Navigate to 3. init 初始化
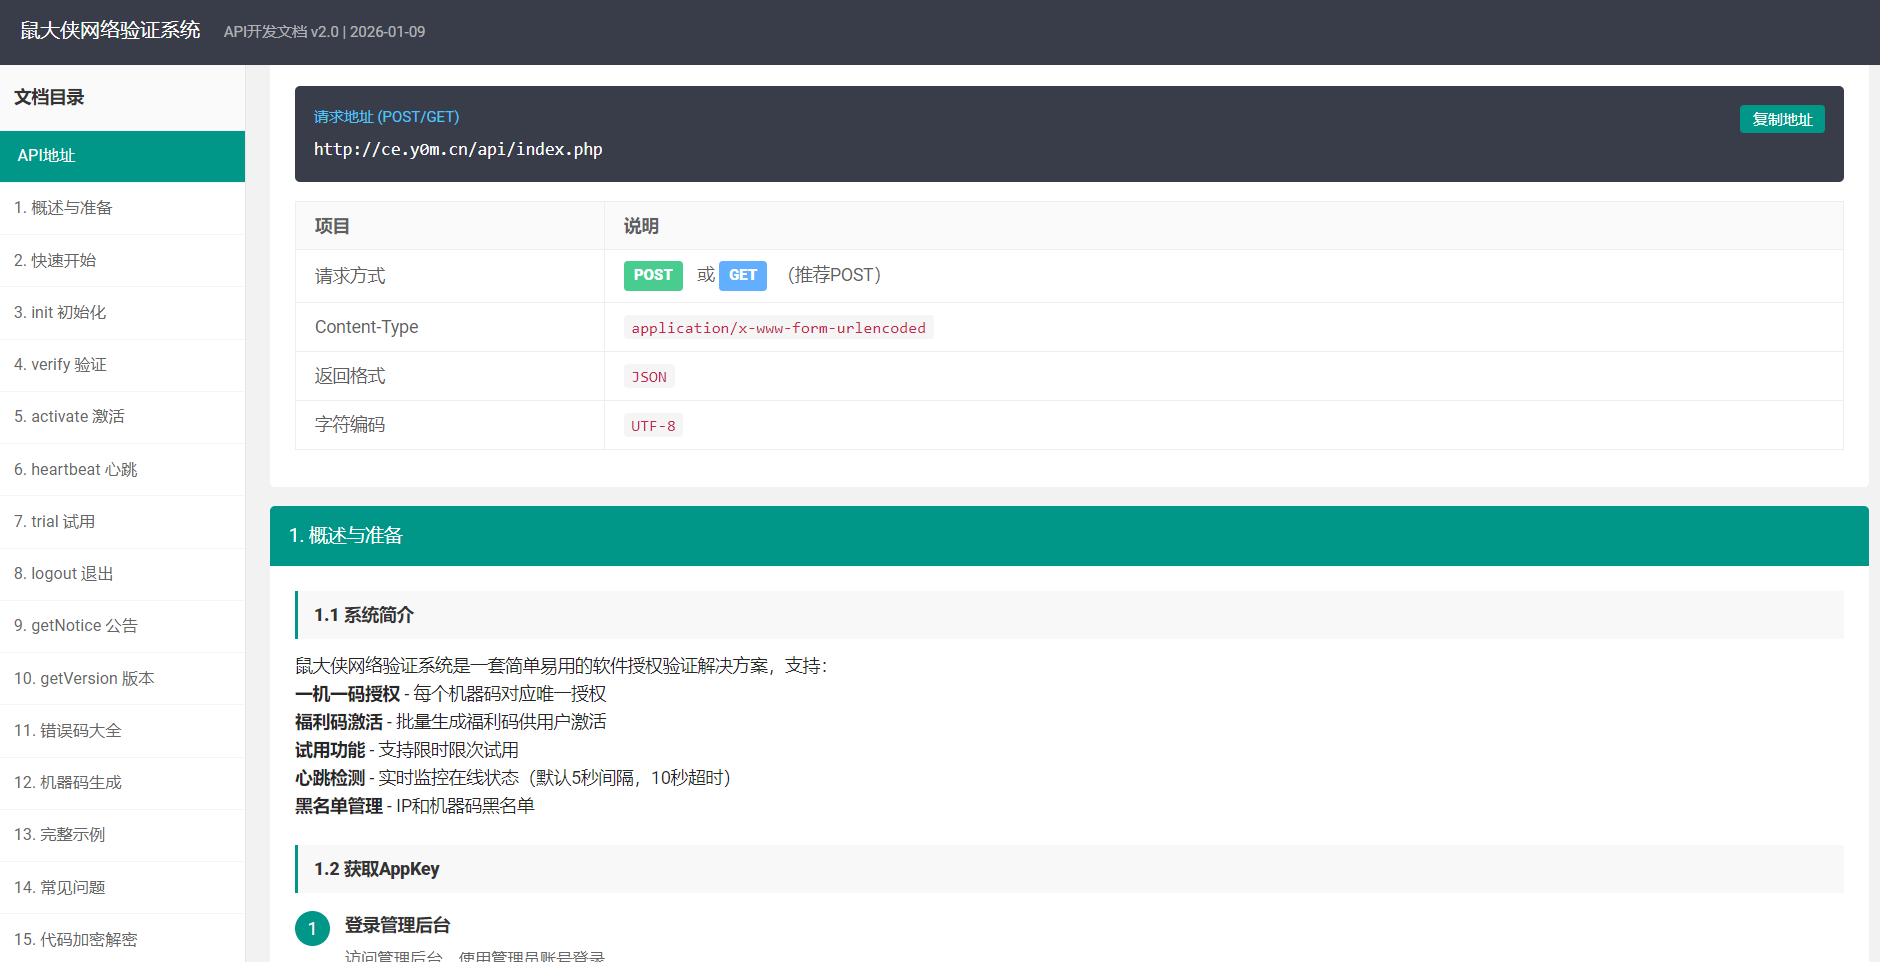Viewport: 1880px width, 962px height. [x=60, y=312]
